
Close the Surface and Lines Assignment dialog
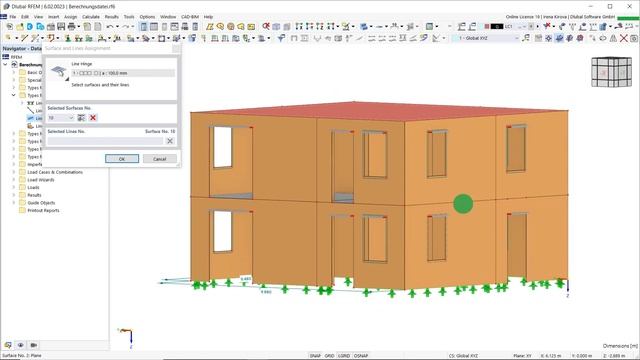click(x=176, y=49)
